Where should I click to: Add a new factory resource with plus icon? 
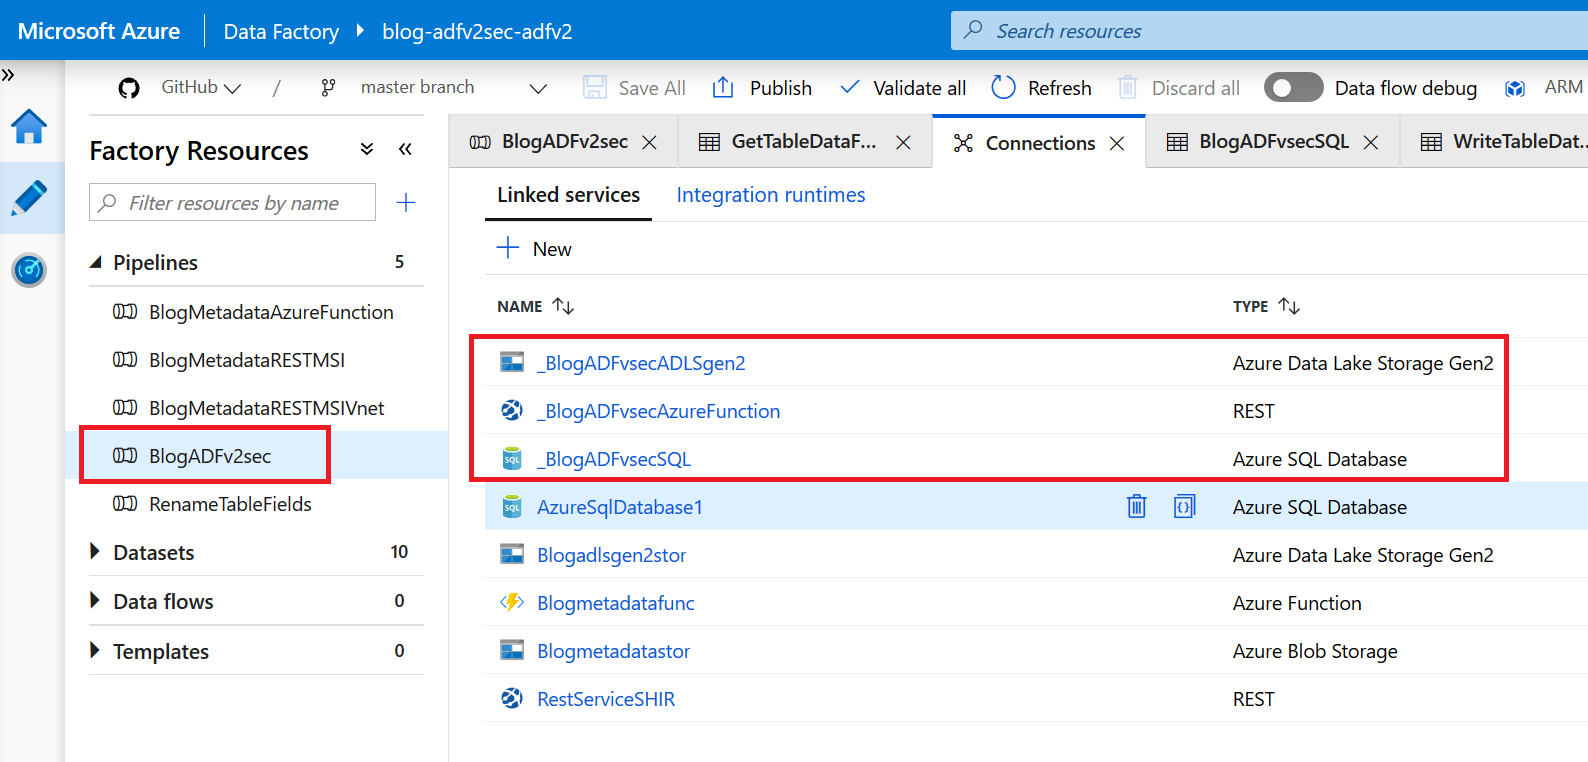(x=406, y=203)
